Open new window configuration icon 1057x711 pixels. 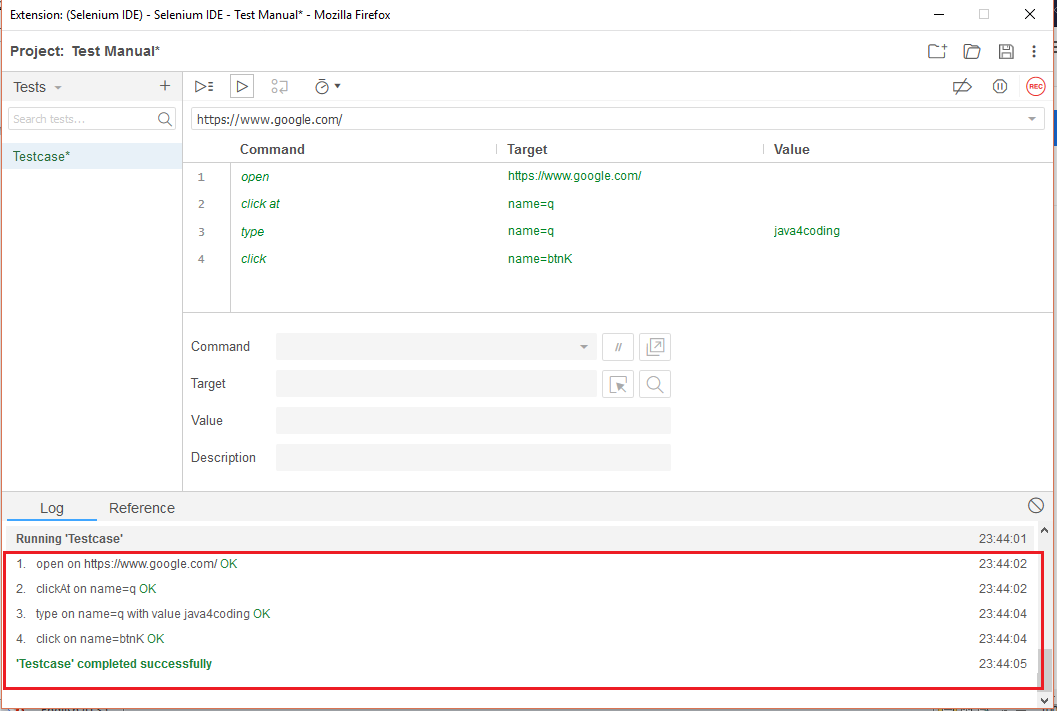(655, 347)
